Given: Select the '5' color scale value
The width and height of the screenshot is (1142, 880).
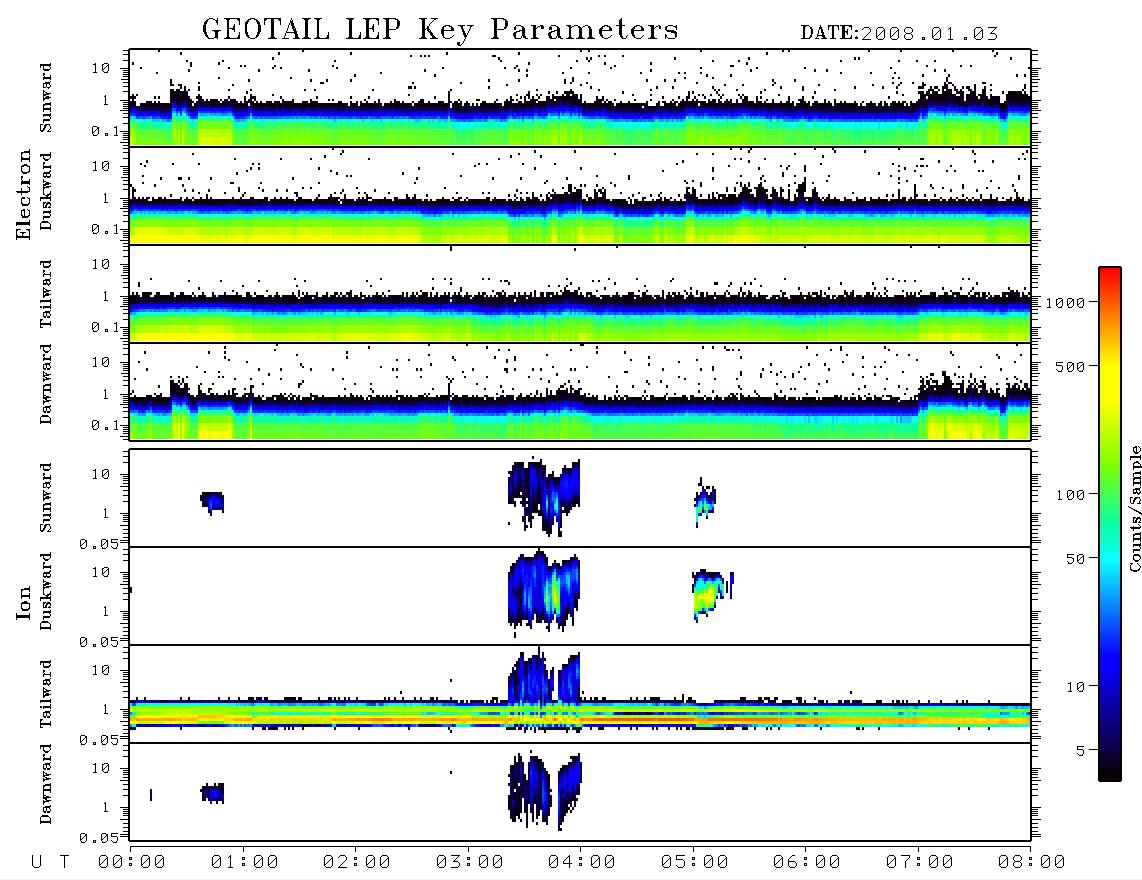Looking at the screenshot, I should (1081, 751).
